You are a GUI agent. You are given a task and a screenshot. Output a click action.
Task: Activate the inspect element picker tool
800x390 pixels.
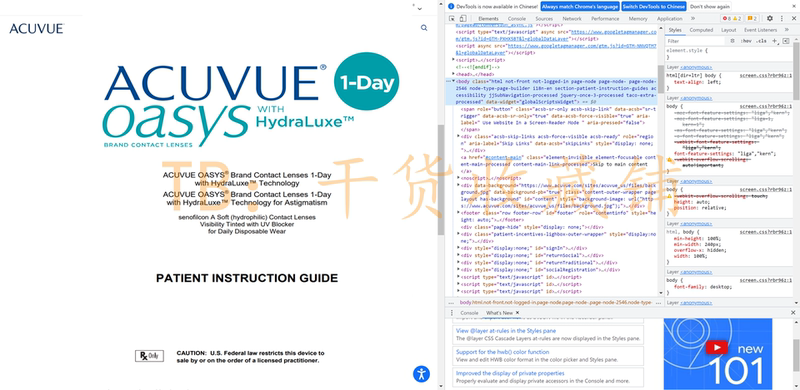tap(452, 19)
